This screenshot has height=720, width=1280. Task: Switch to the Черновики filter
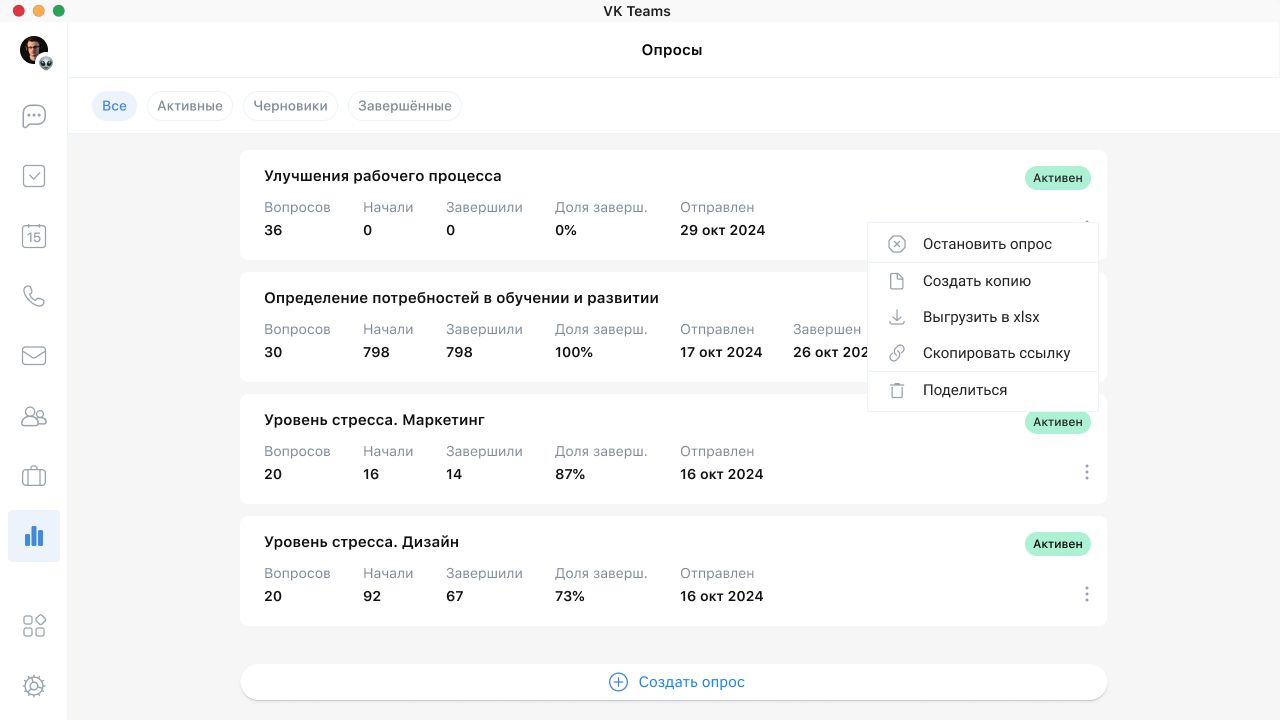tap(290, 106)
